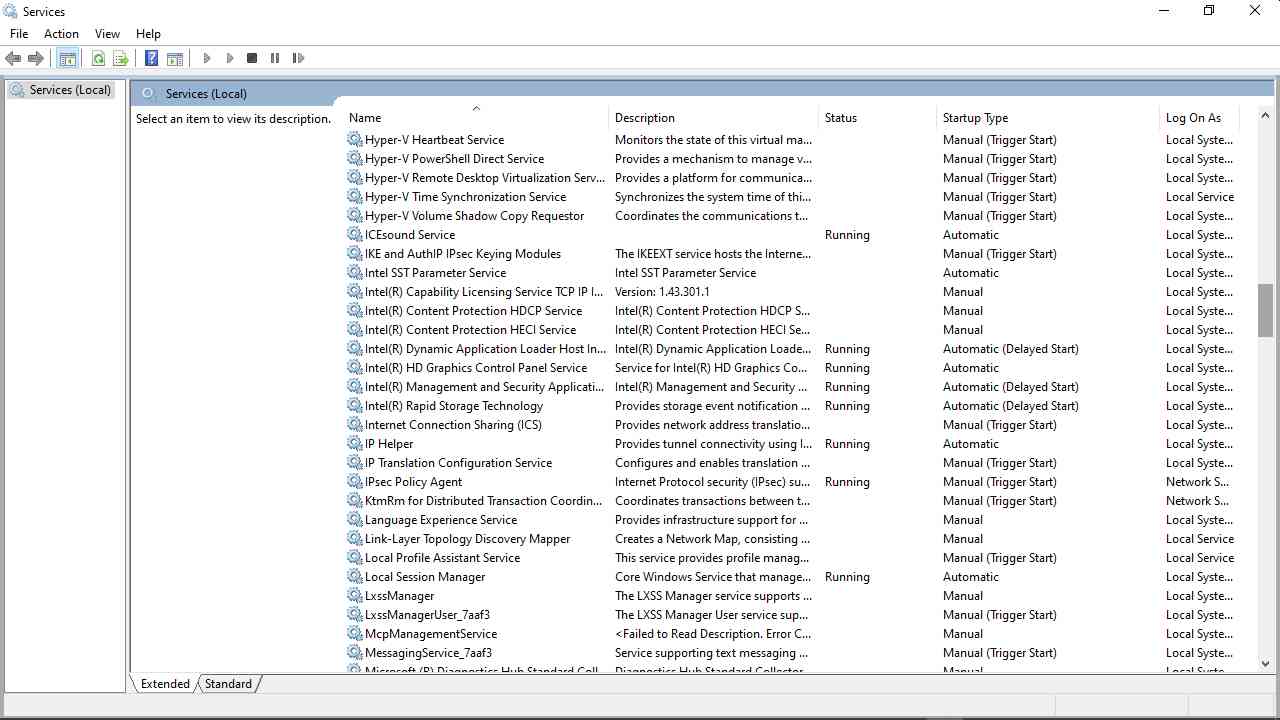Select Services (Local) in the console tree
This screenshot has width=1280, height=720.
[x=70, y=90]
